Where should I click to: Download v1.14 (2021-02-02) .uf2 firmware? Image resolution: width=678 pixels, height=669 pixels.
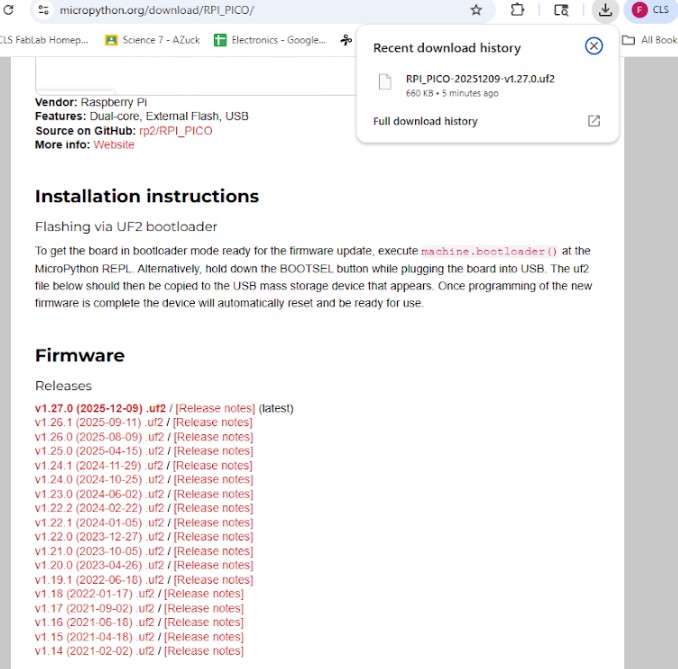pos(95,651)
